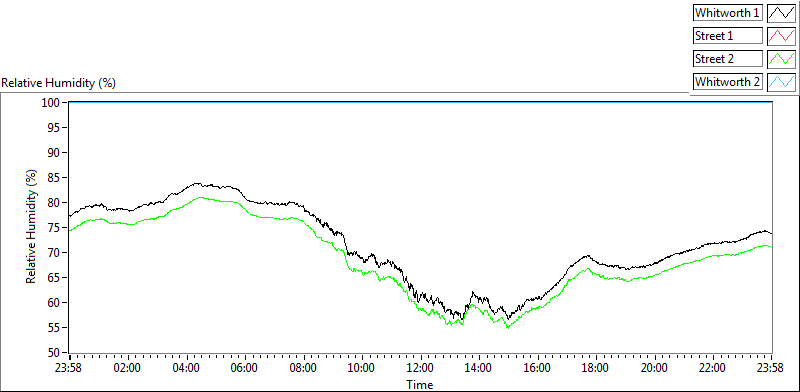Viewport: 800px width, 392px height.
Task: Click the 23:58 end time axis label
Action: tap(772, 367)
